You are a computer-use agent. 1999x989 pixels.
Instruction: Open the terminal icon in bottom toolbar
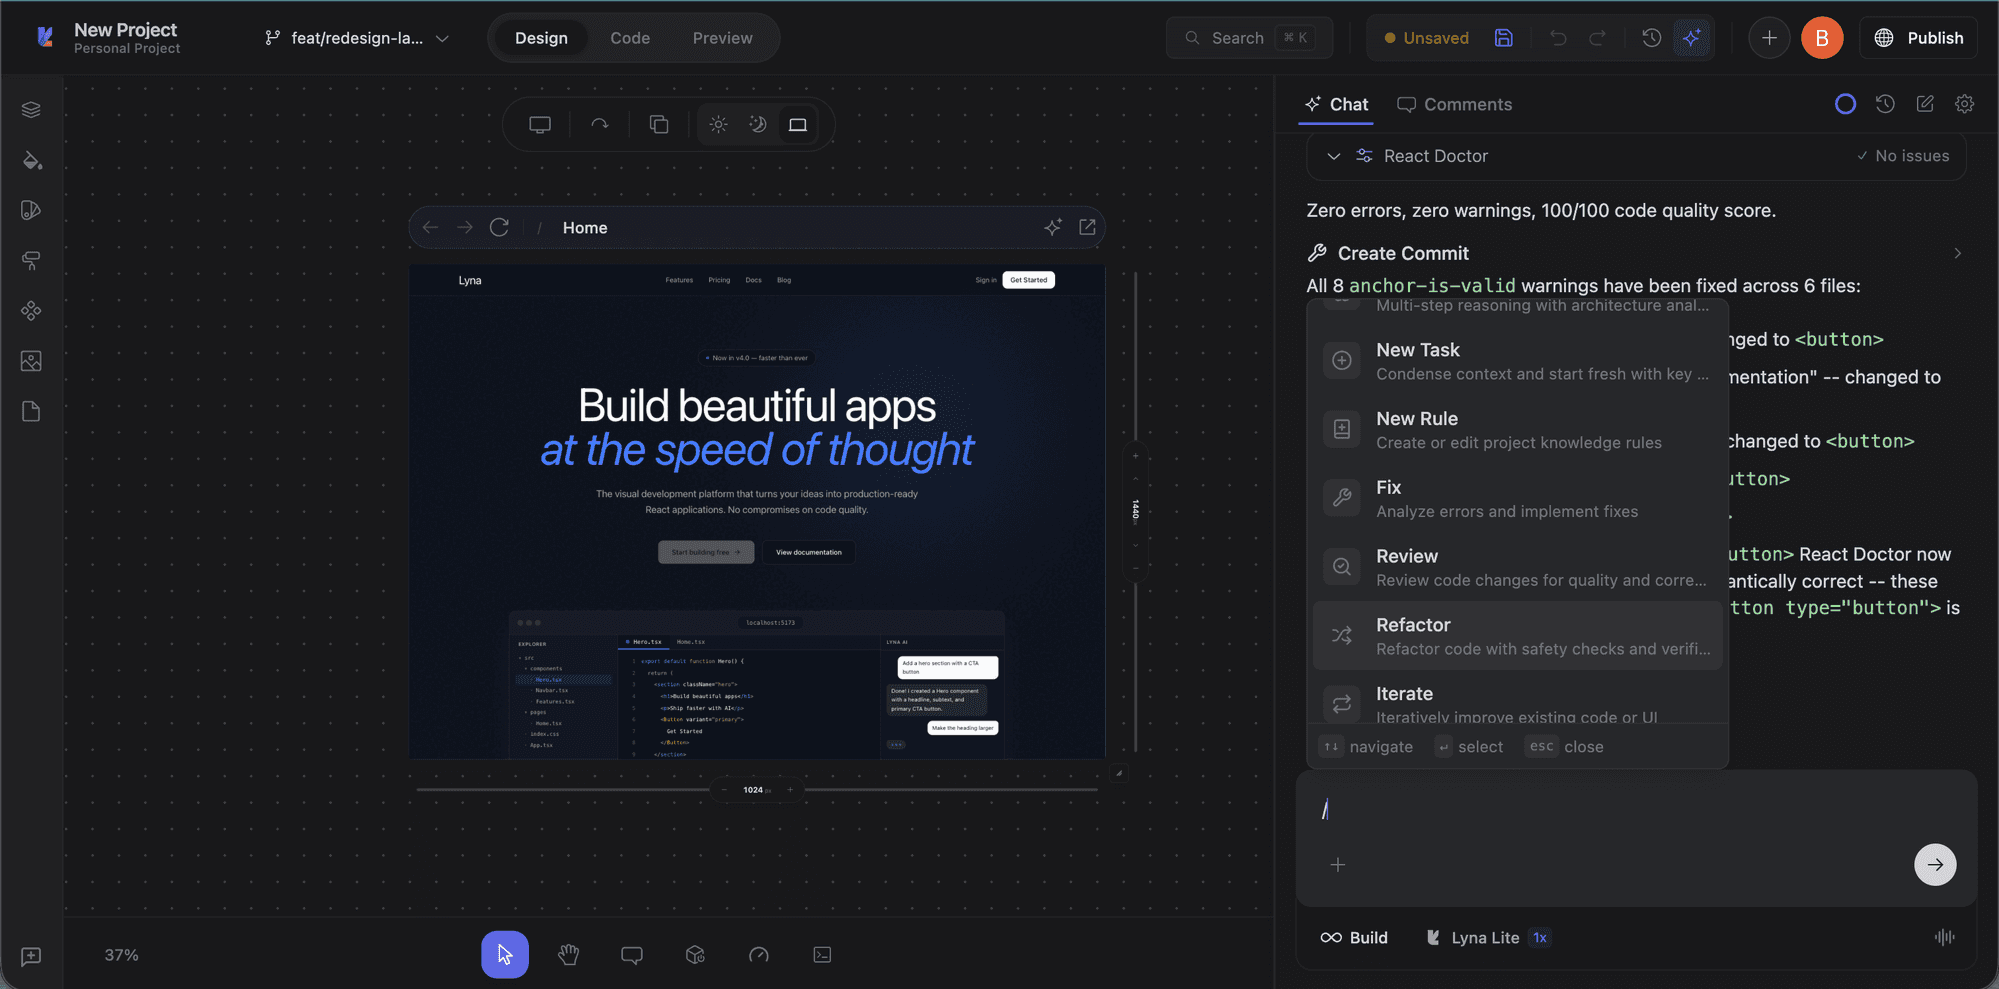(822, 955)
